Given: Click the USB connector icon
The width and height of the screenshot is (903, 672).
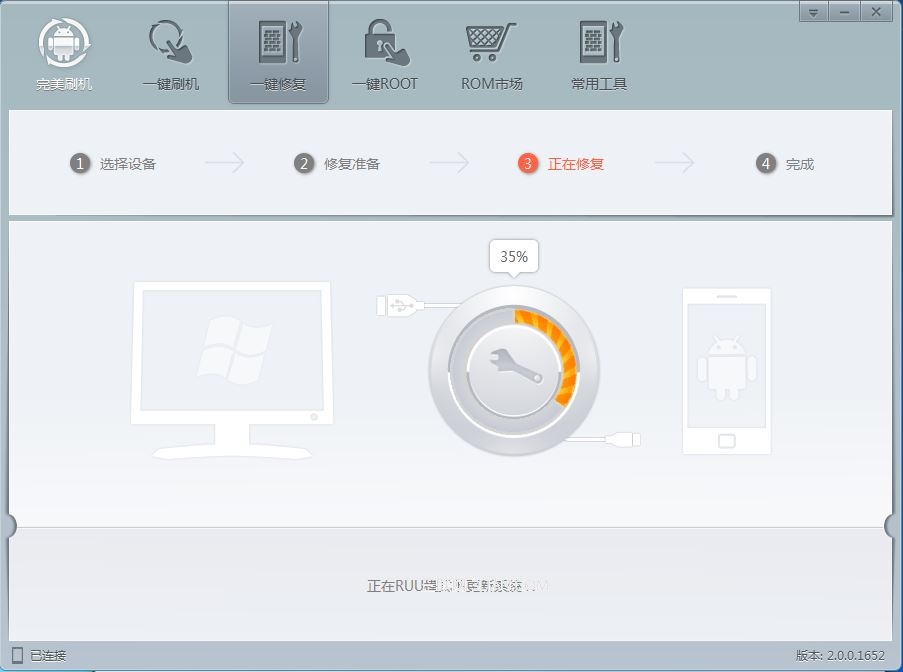Looking at the screenshot, I should [397, 305].
